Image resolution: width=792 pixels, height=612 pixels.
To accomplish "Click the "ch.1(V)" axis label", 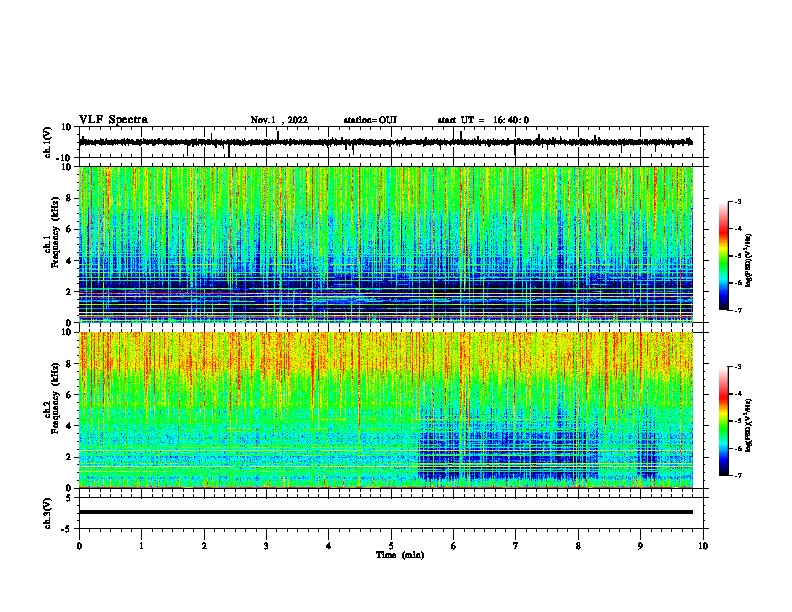I will pos(48,142).
